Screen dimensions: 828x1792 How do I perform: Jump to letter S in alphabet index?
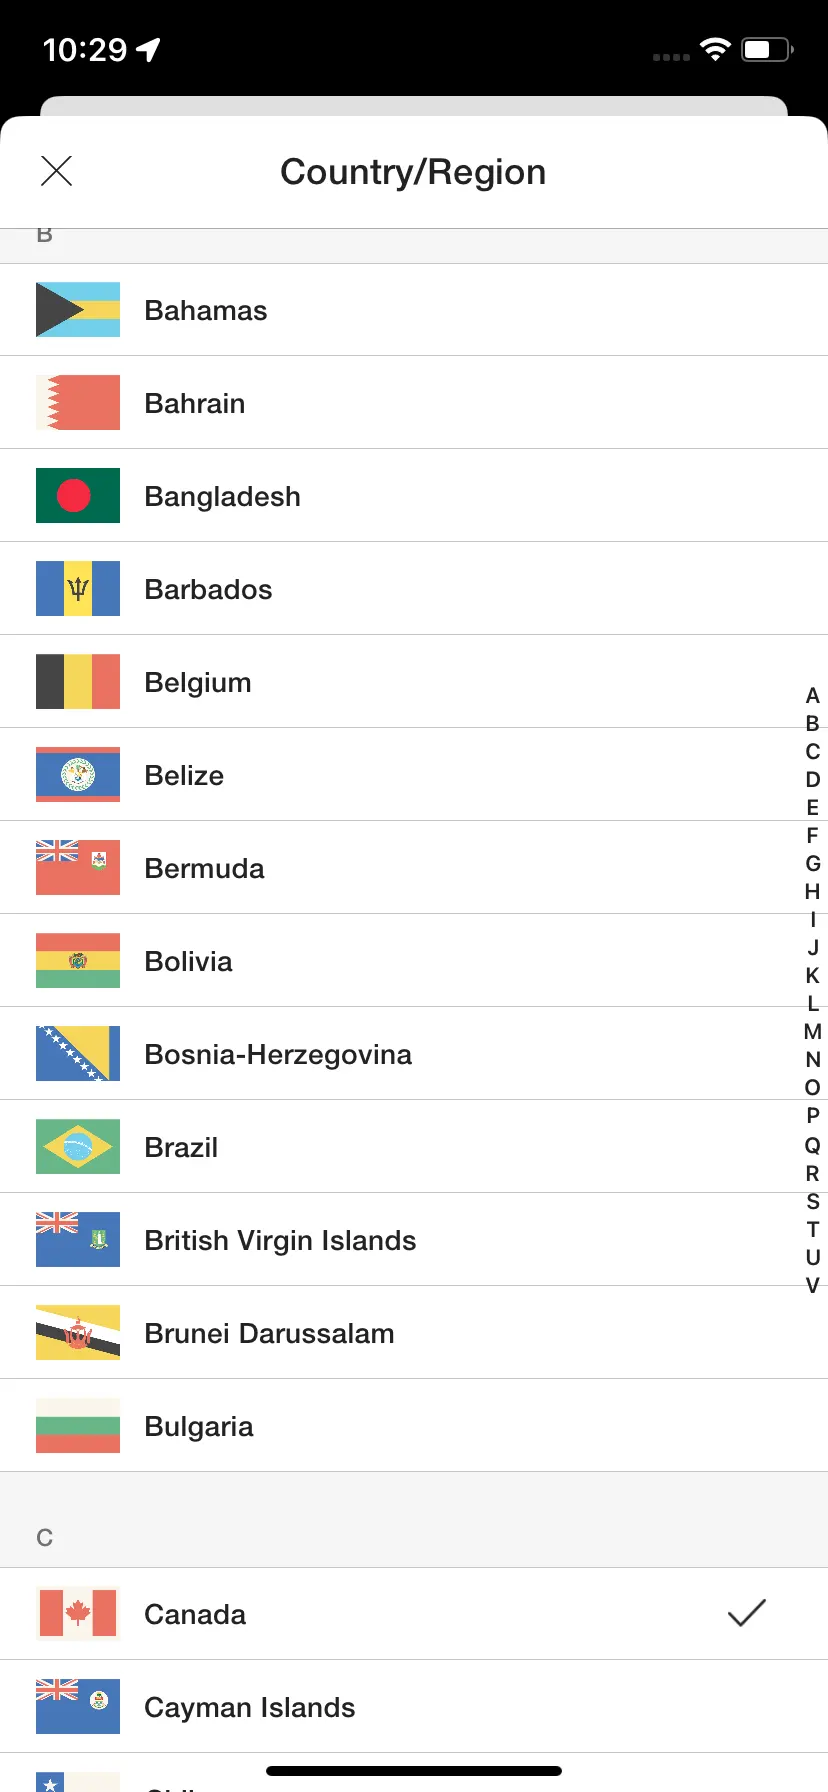(x=813, y=1201)
